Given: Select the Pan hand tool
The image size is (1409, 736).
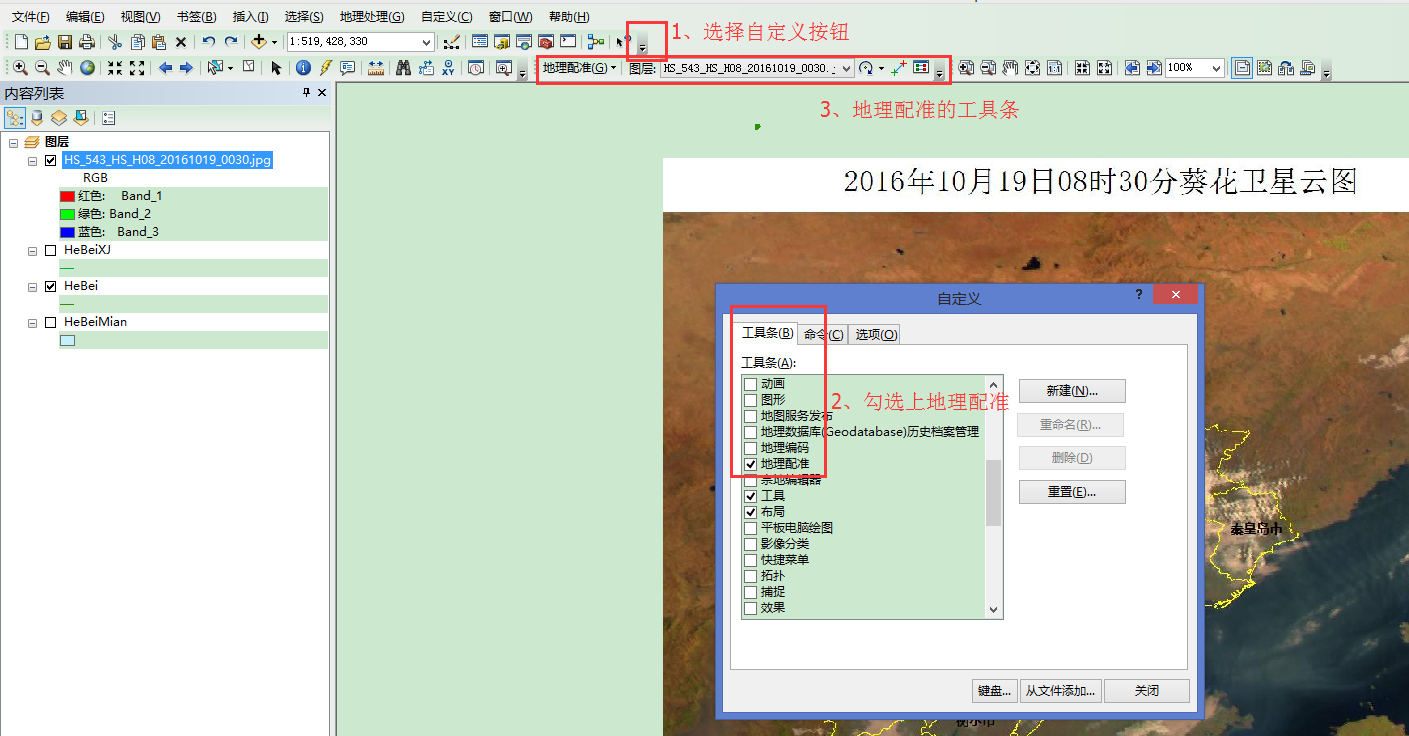Looking at the screenshot, I should point(64,68).
